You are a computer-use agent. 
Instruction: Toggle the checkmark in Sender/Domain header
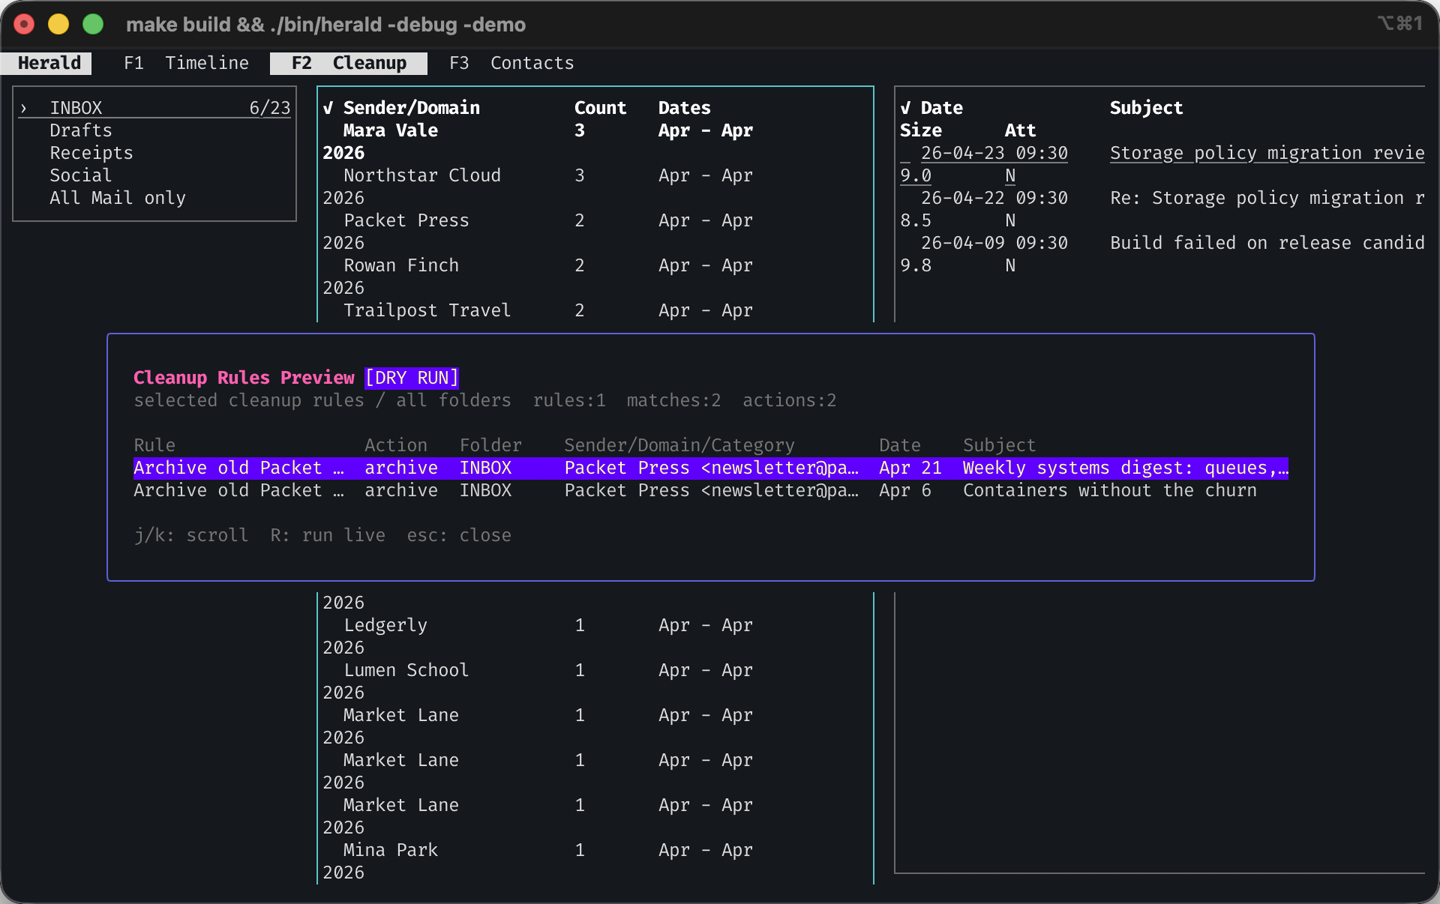(x=328, y=107)
